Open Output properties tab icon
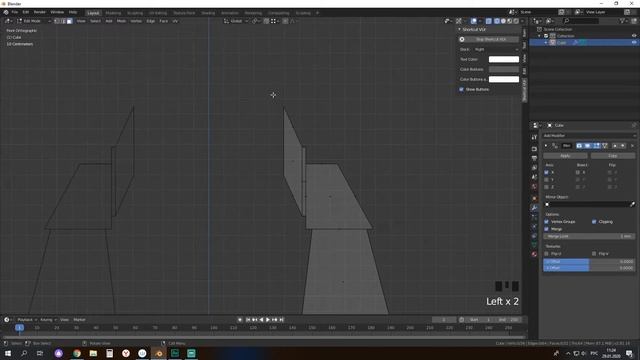640x360 pixels. click(x=534, y=158)
